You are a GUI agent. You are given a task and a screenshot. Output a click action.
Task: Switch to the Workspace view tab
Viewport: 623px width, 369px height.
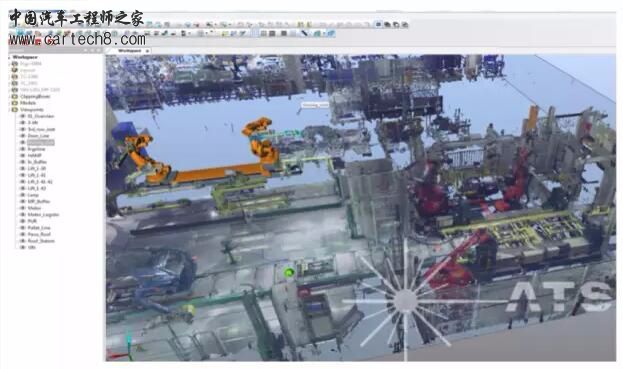[x=130, y=51]
